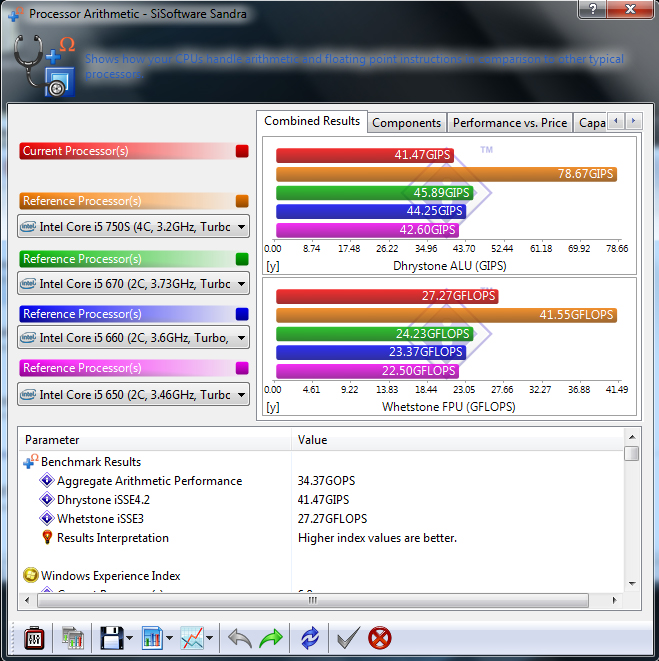659x661 pixels.
Task: Click the orange 78.67GIPS bar
Action: pyautogui.click(x=447, y=174)
